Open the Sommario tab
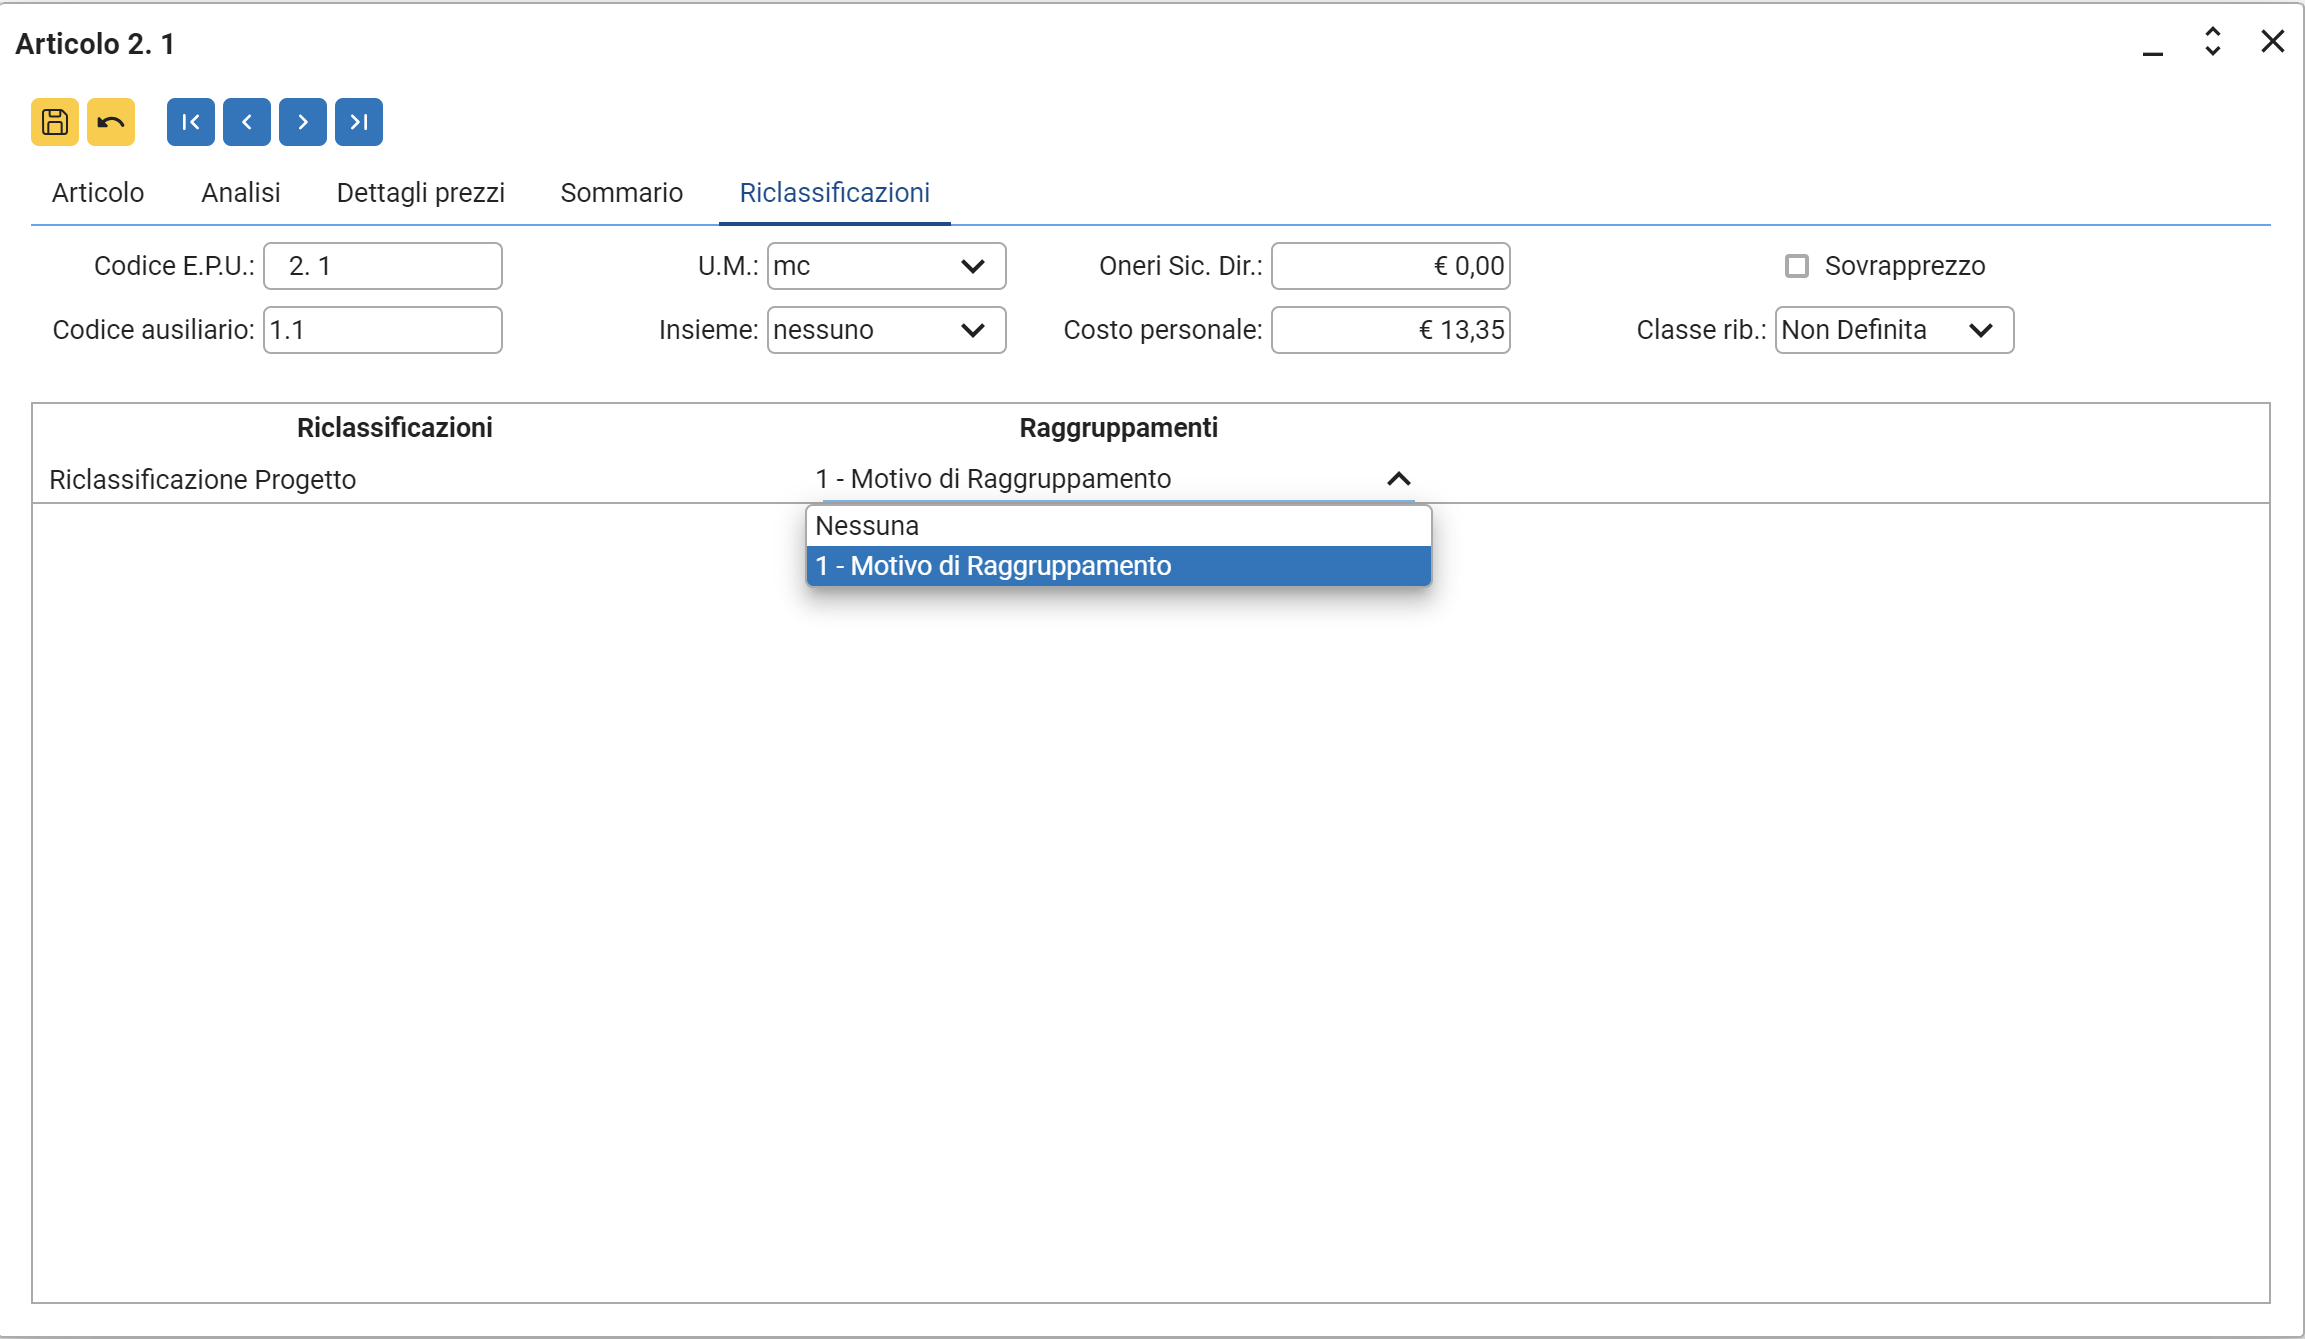 tap(621, 193)
